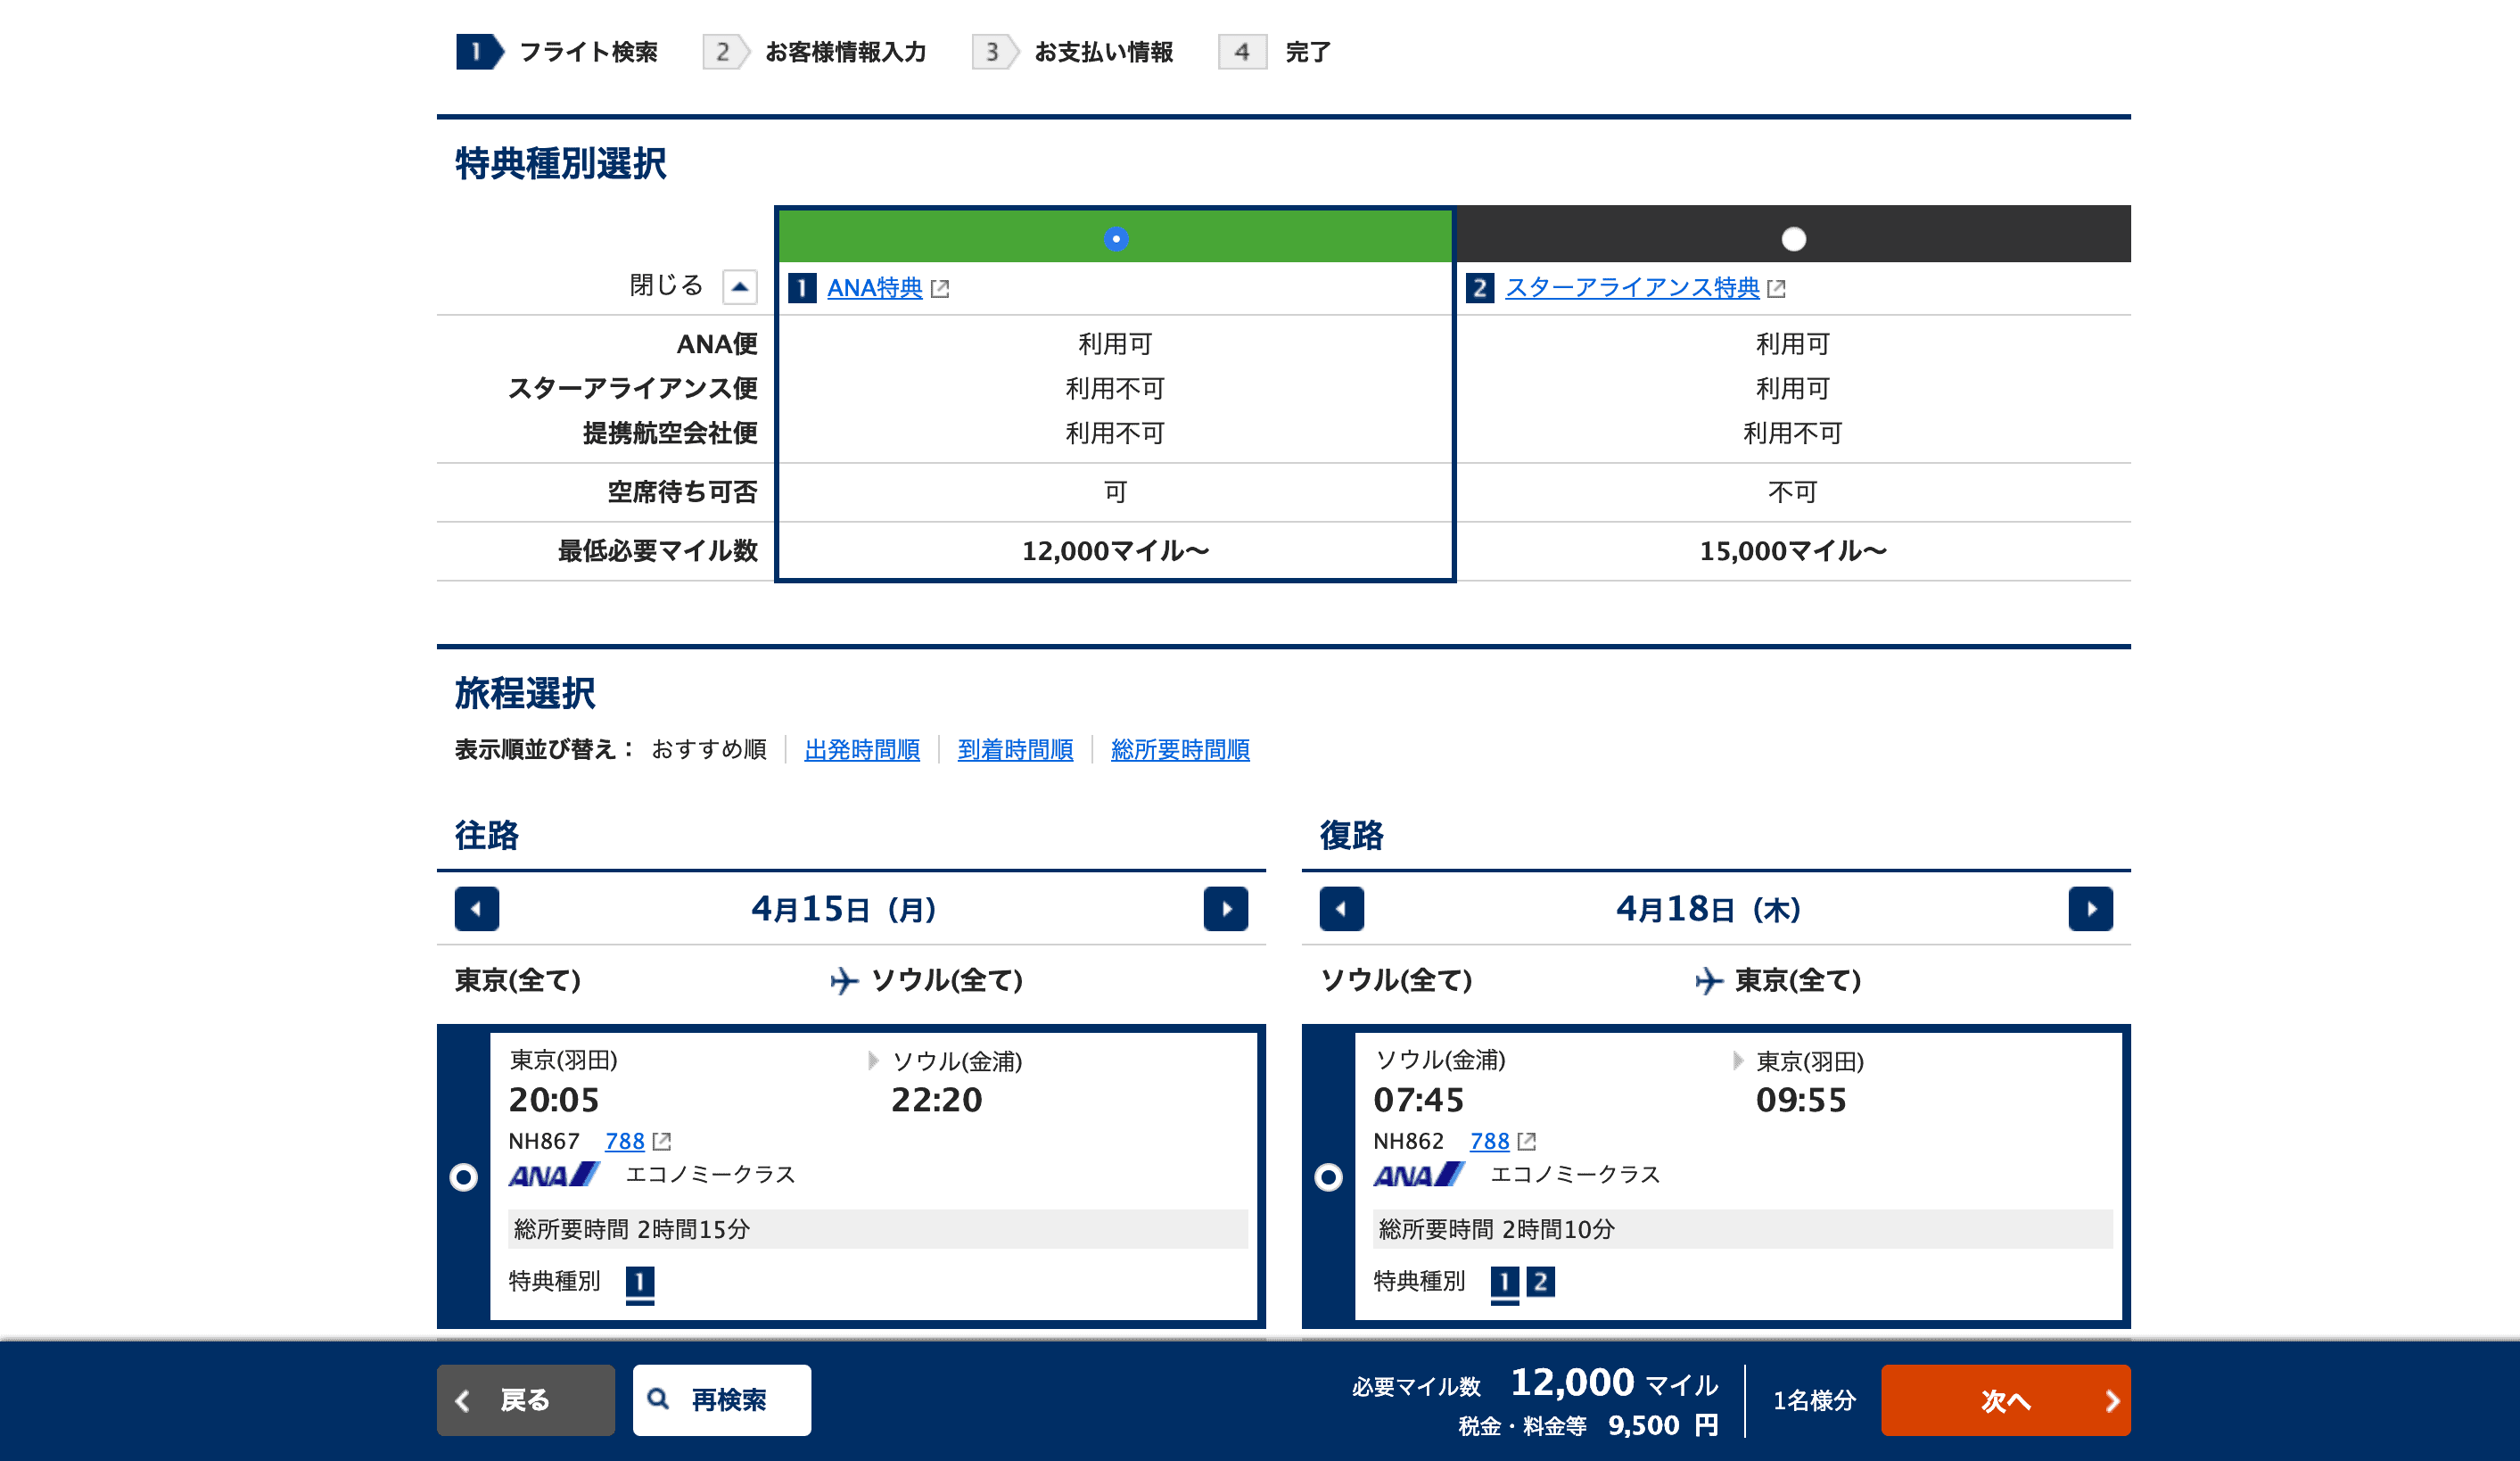Open the スターアライアンス特典 external link icon
This screenshot has width=2520, height=1461.
(x=1777, y=288)
